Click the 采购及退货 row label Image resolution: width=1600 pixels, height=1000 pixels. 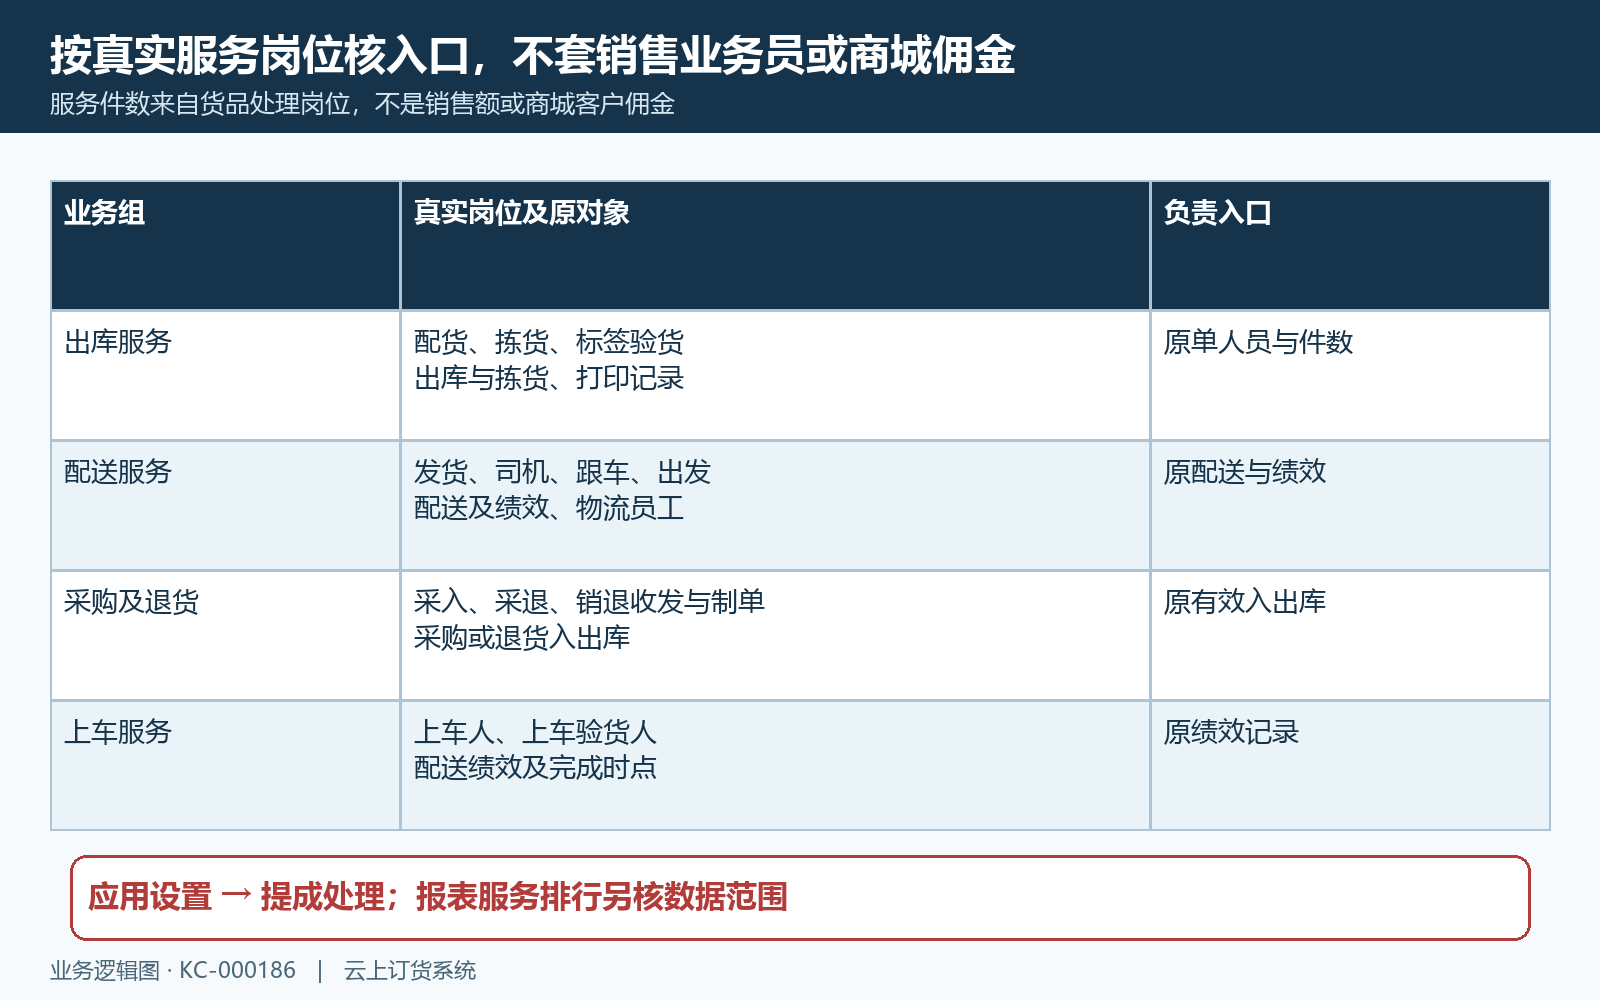132,602
